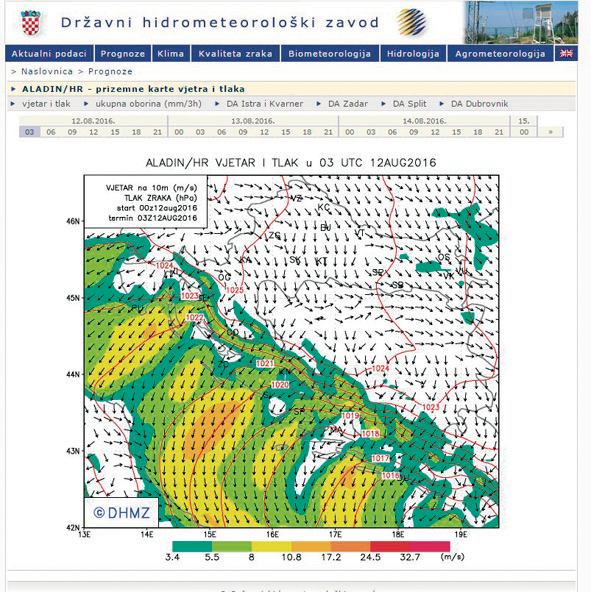Click the DHMZ striped globe logo
591x592 pixels.
[412, 22]
